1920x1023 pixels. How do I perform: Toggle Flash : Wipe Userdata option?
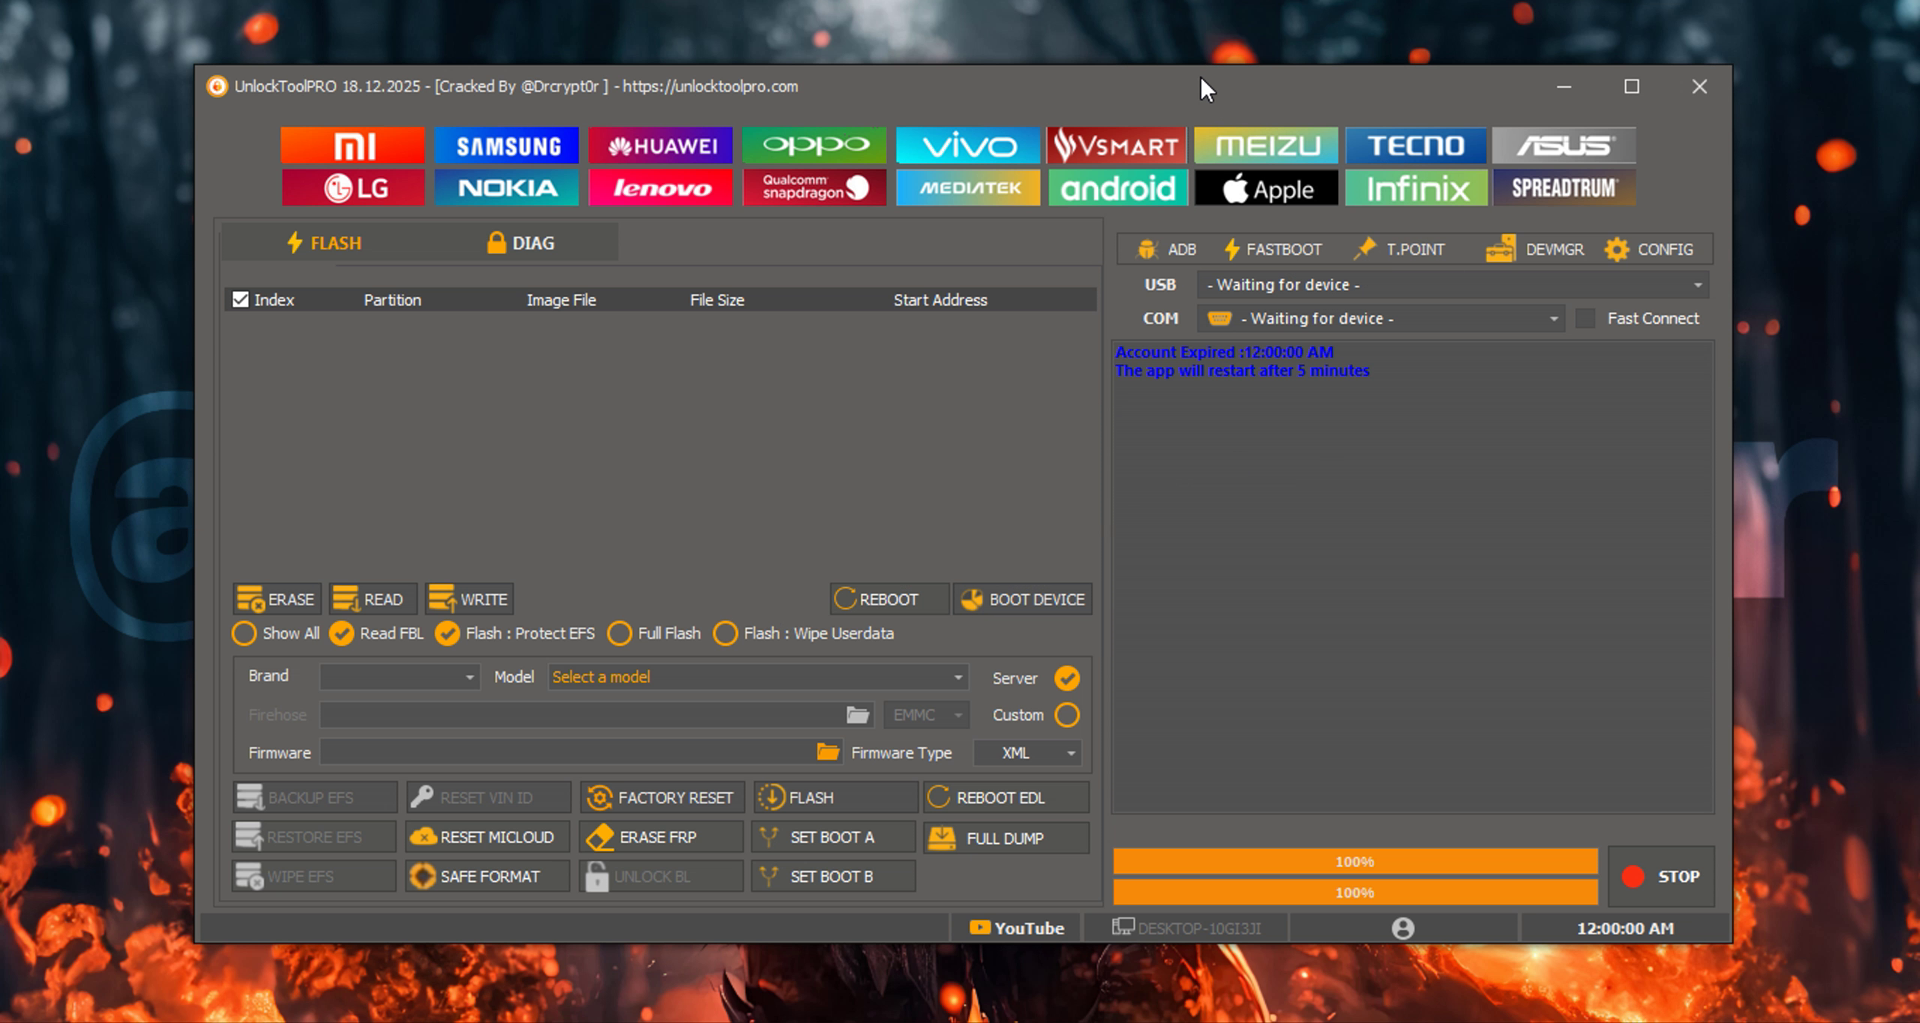(x=725, y=633)
